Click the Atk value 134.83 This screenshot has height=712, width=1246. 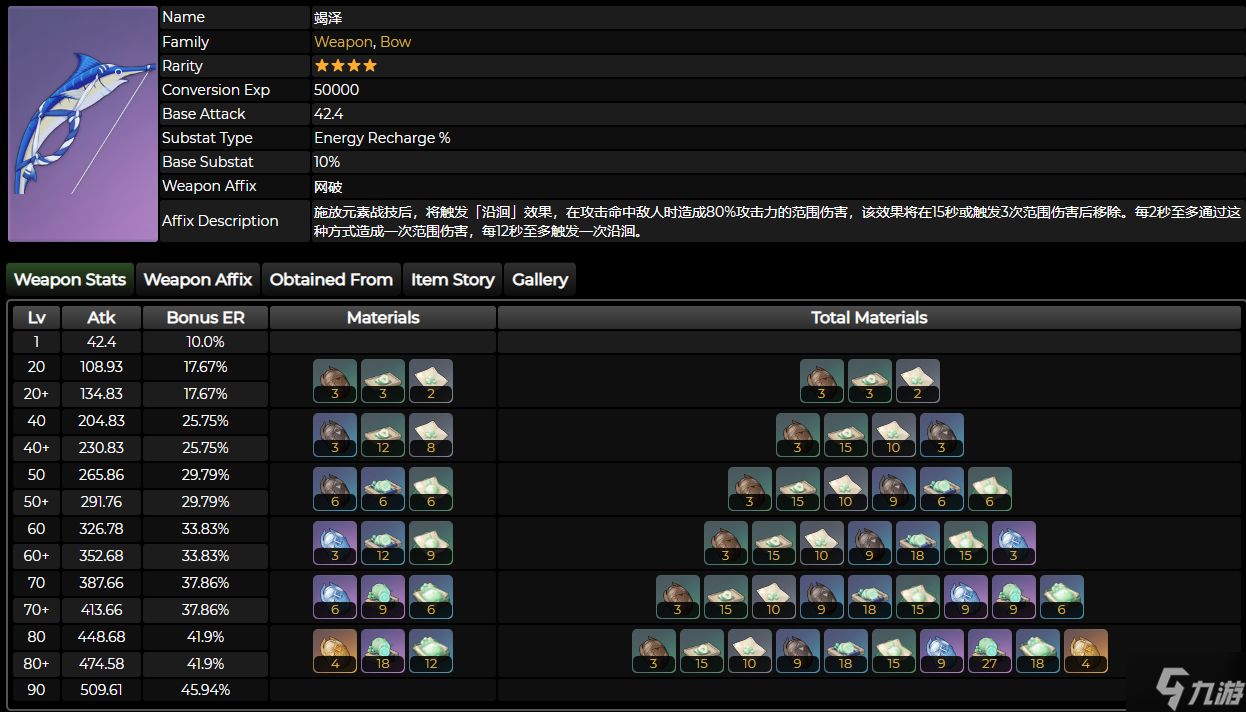(101, 394)
